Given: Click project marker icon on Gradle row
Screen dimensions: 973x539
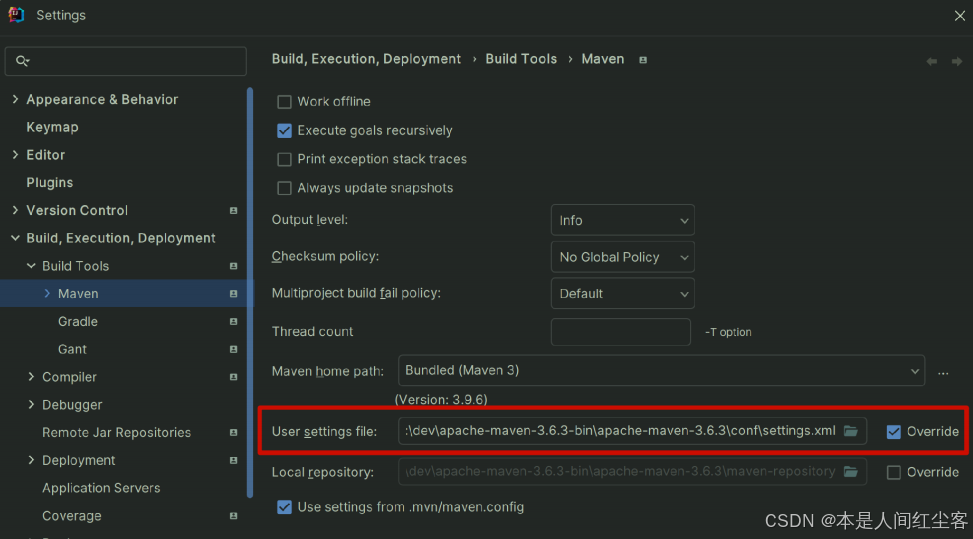Looking at the screenshot, I should click(x=233, y=321).
